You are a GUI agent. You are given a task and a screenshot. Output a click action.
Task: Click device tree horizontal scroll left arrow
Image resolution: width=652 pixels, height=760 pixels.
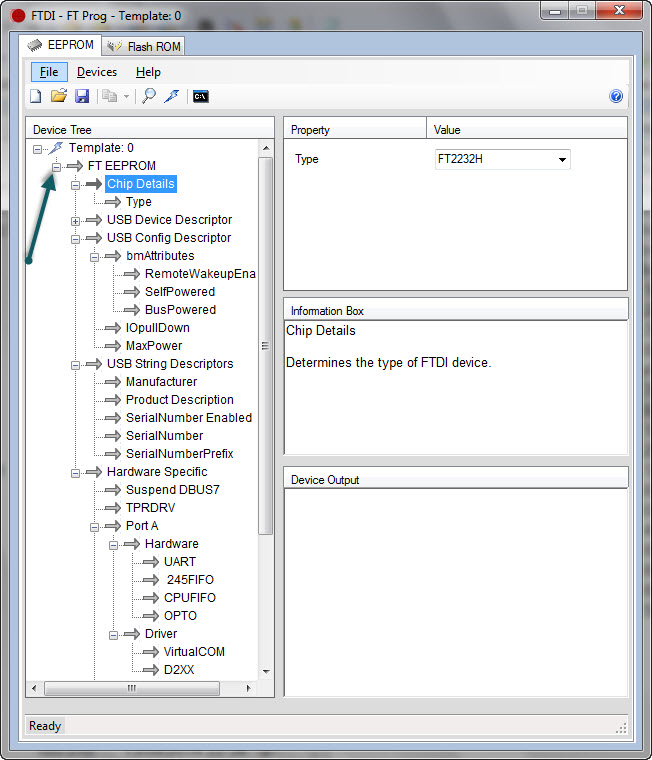click(34, 688)
